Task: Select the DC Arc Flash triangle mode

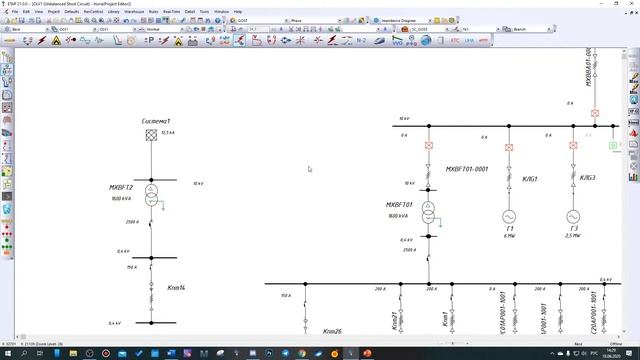Action: 178,40
